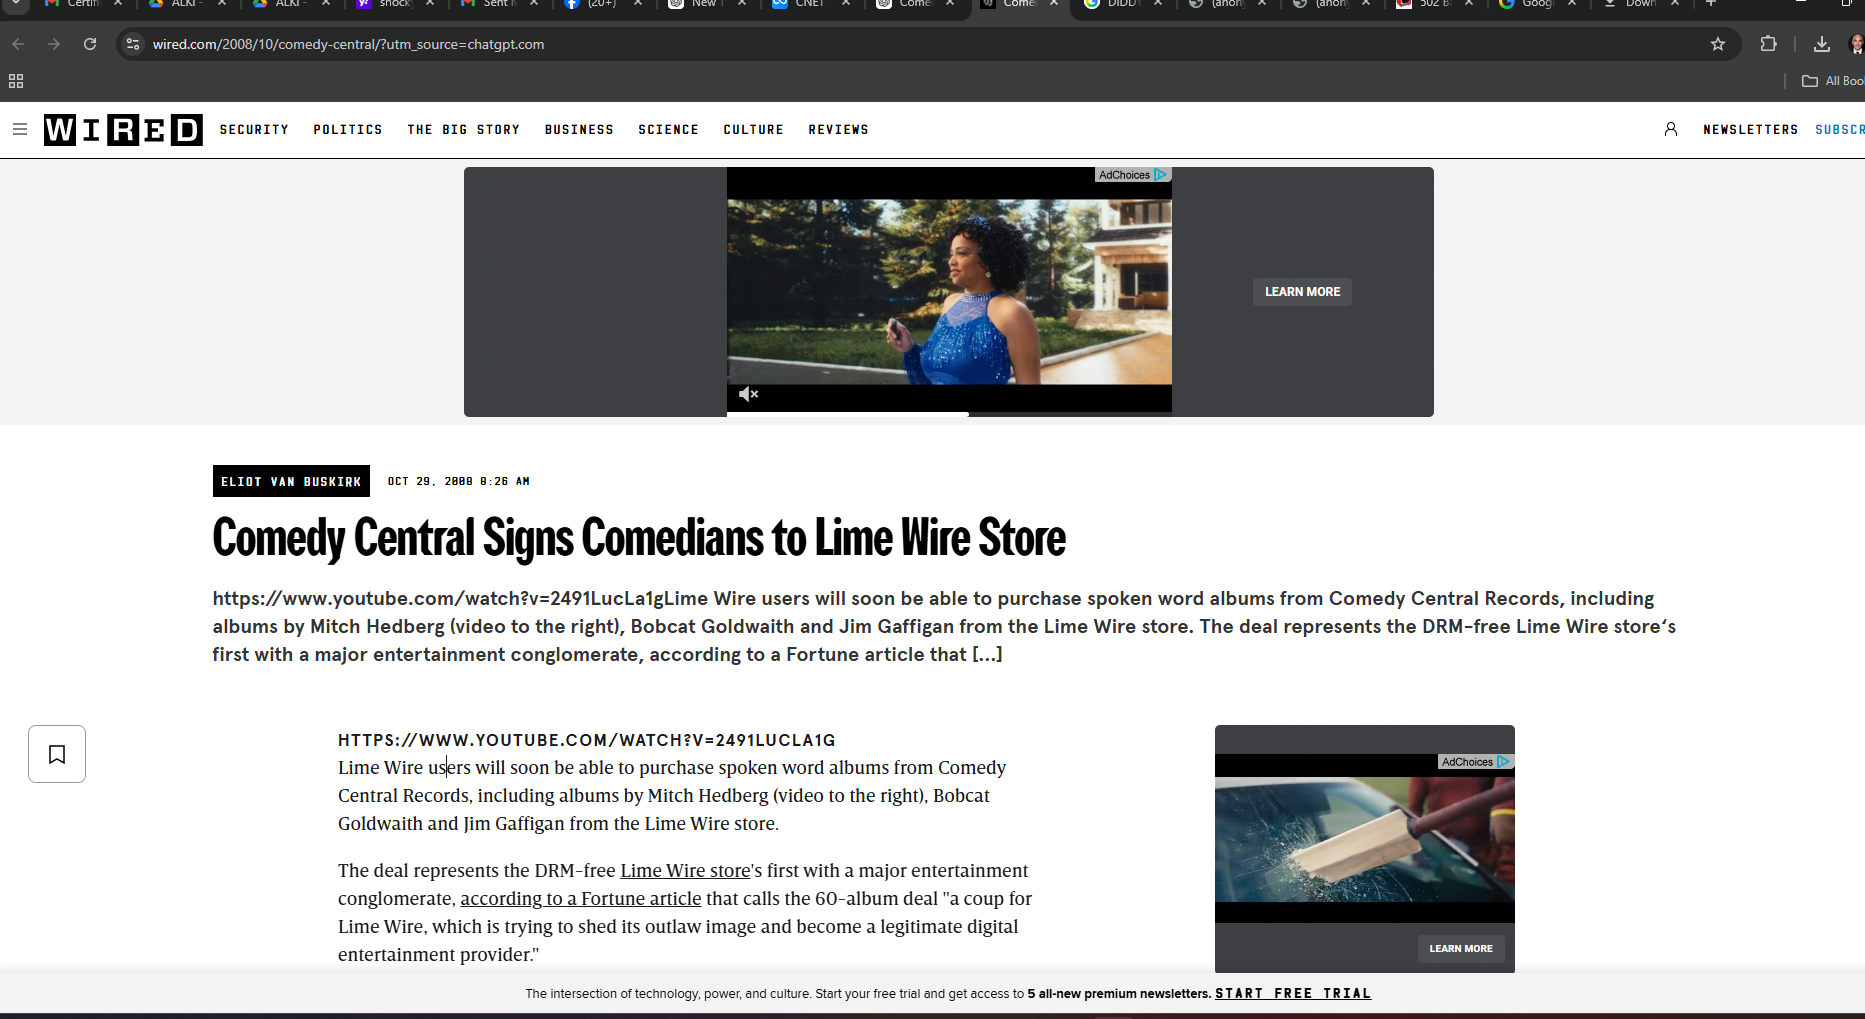The image size is (1865, 1019).
Task: View site information in address bar
Action: tap(133, 44)
